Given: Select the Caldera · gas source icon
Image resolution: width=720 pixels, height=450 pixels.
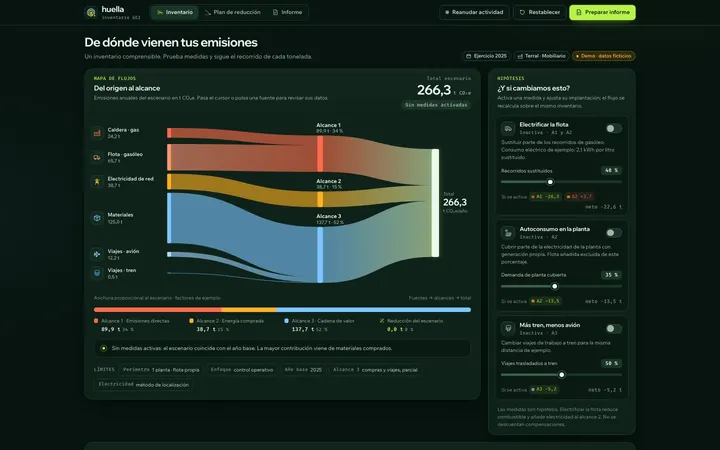Looking at the screenshot, I should [97, 133].
